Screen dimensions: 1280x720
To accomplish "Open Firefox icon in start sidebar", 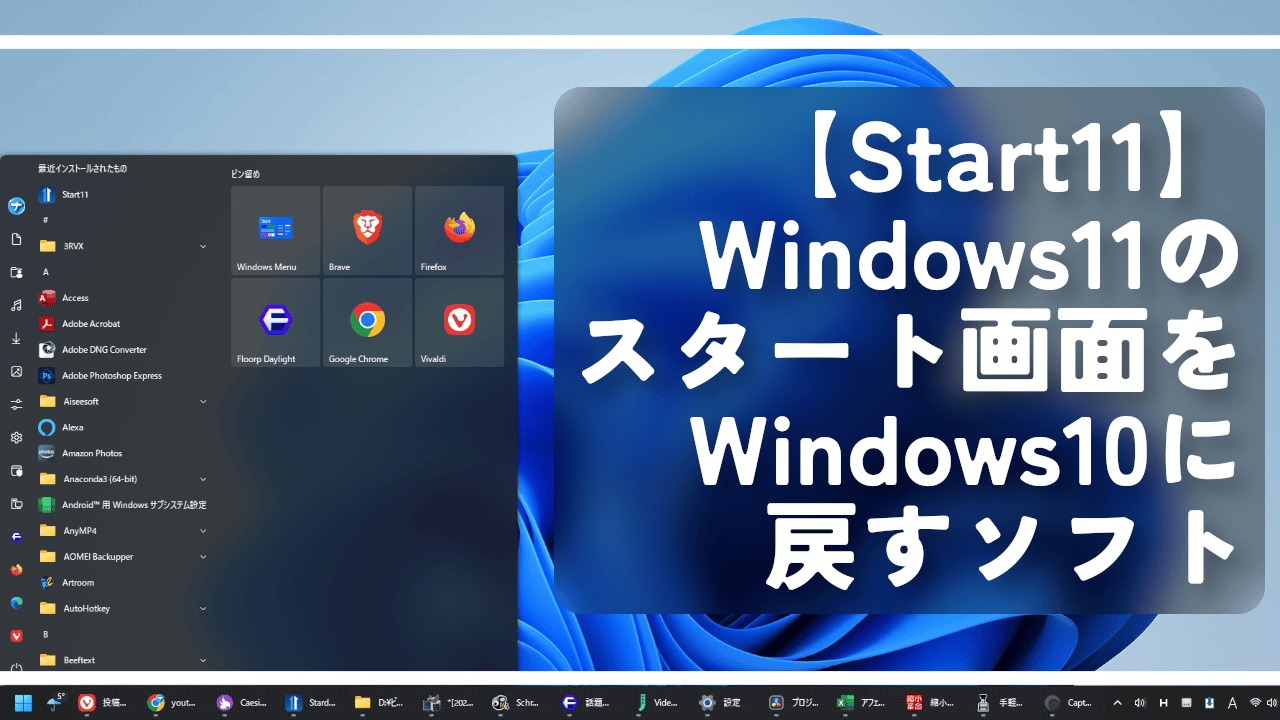I will click(x=16, y=569).
